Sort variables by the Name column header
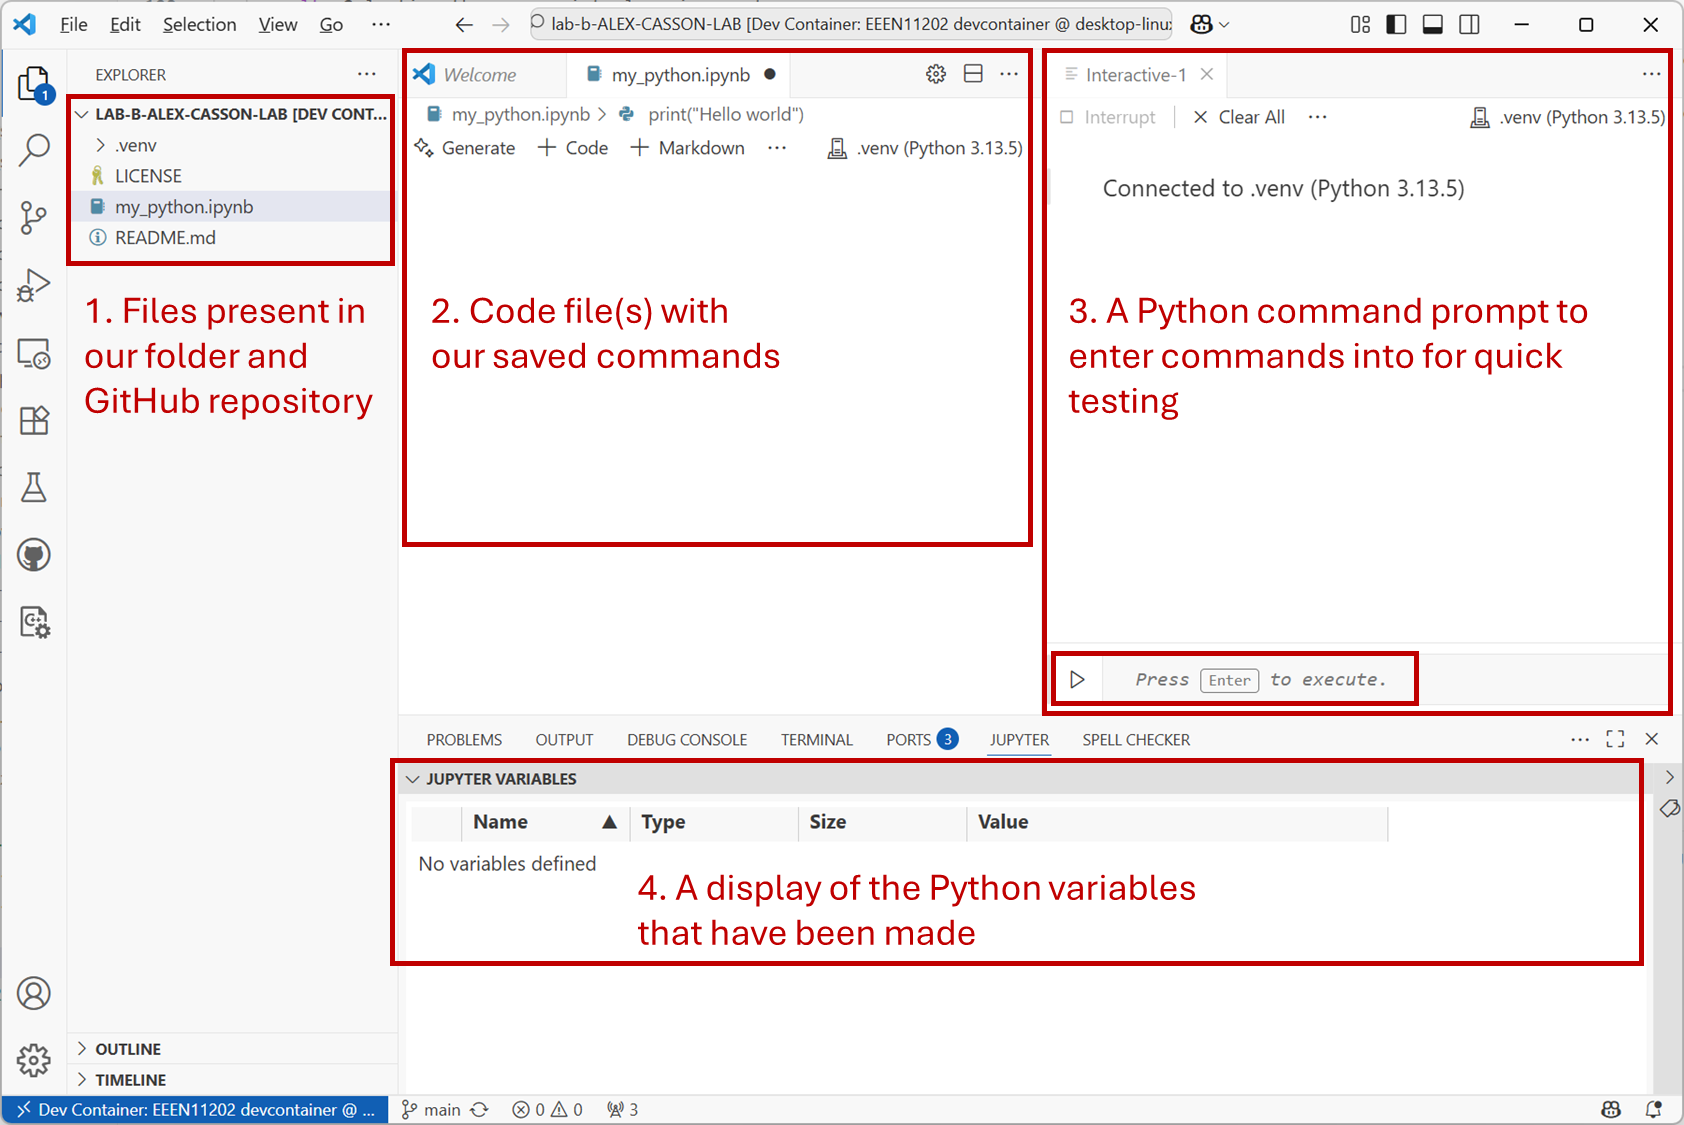This screenshot has height=1125, width=1684. (x=500, y=822)
